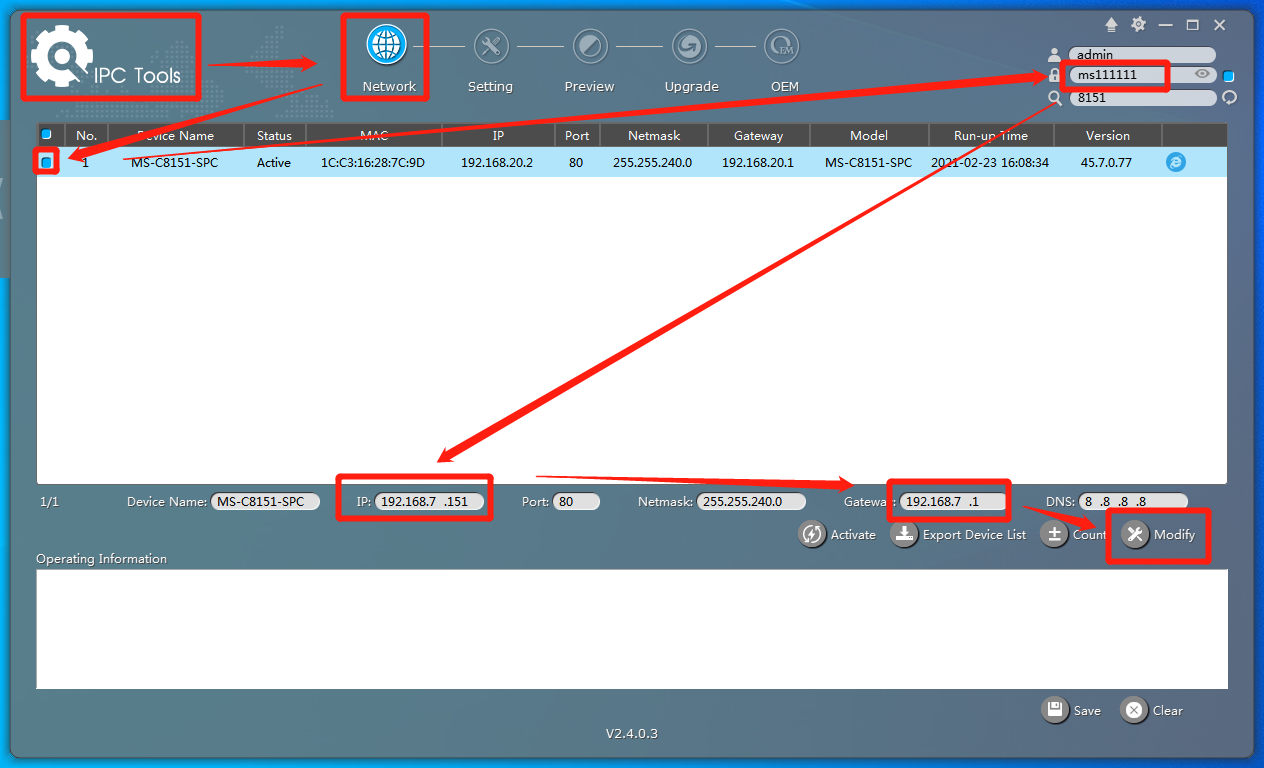Click the Count button
Screen dimensions: 1264x768
(1073, 535)
